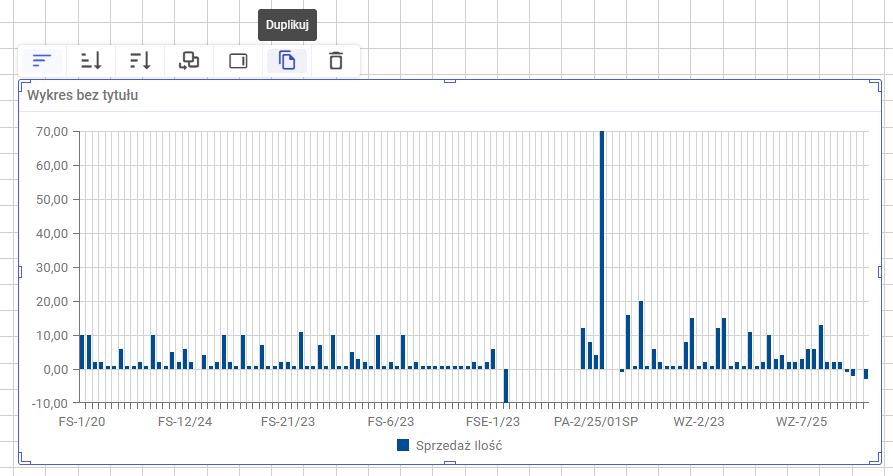The image size is (893, 476).
Task: Open the side panel icon in toolbar
Action: (238, 61)
